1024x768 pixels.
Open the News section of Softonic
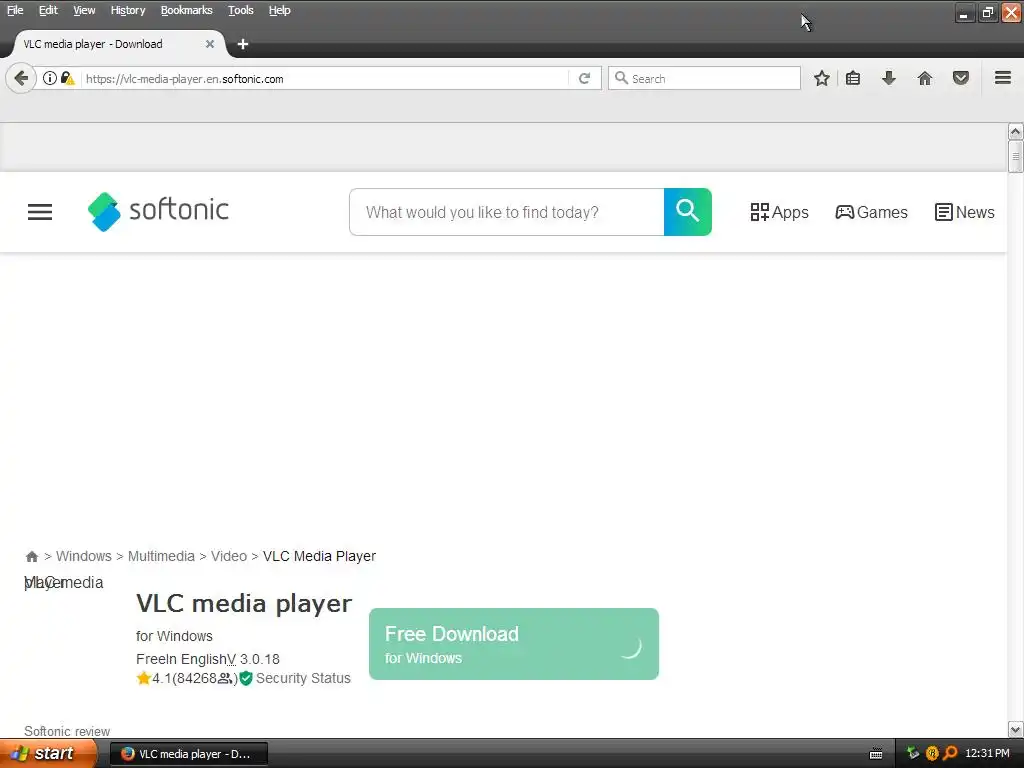tap(965, 212)
